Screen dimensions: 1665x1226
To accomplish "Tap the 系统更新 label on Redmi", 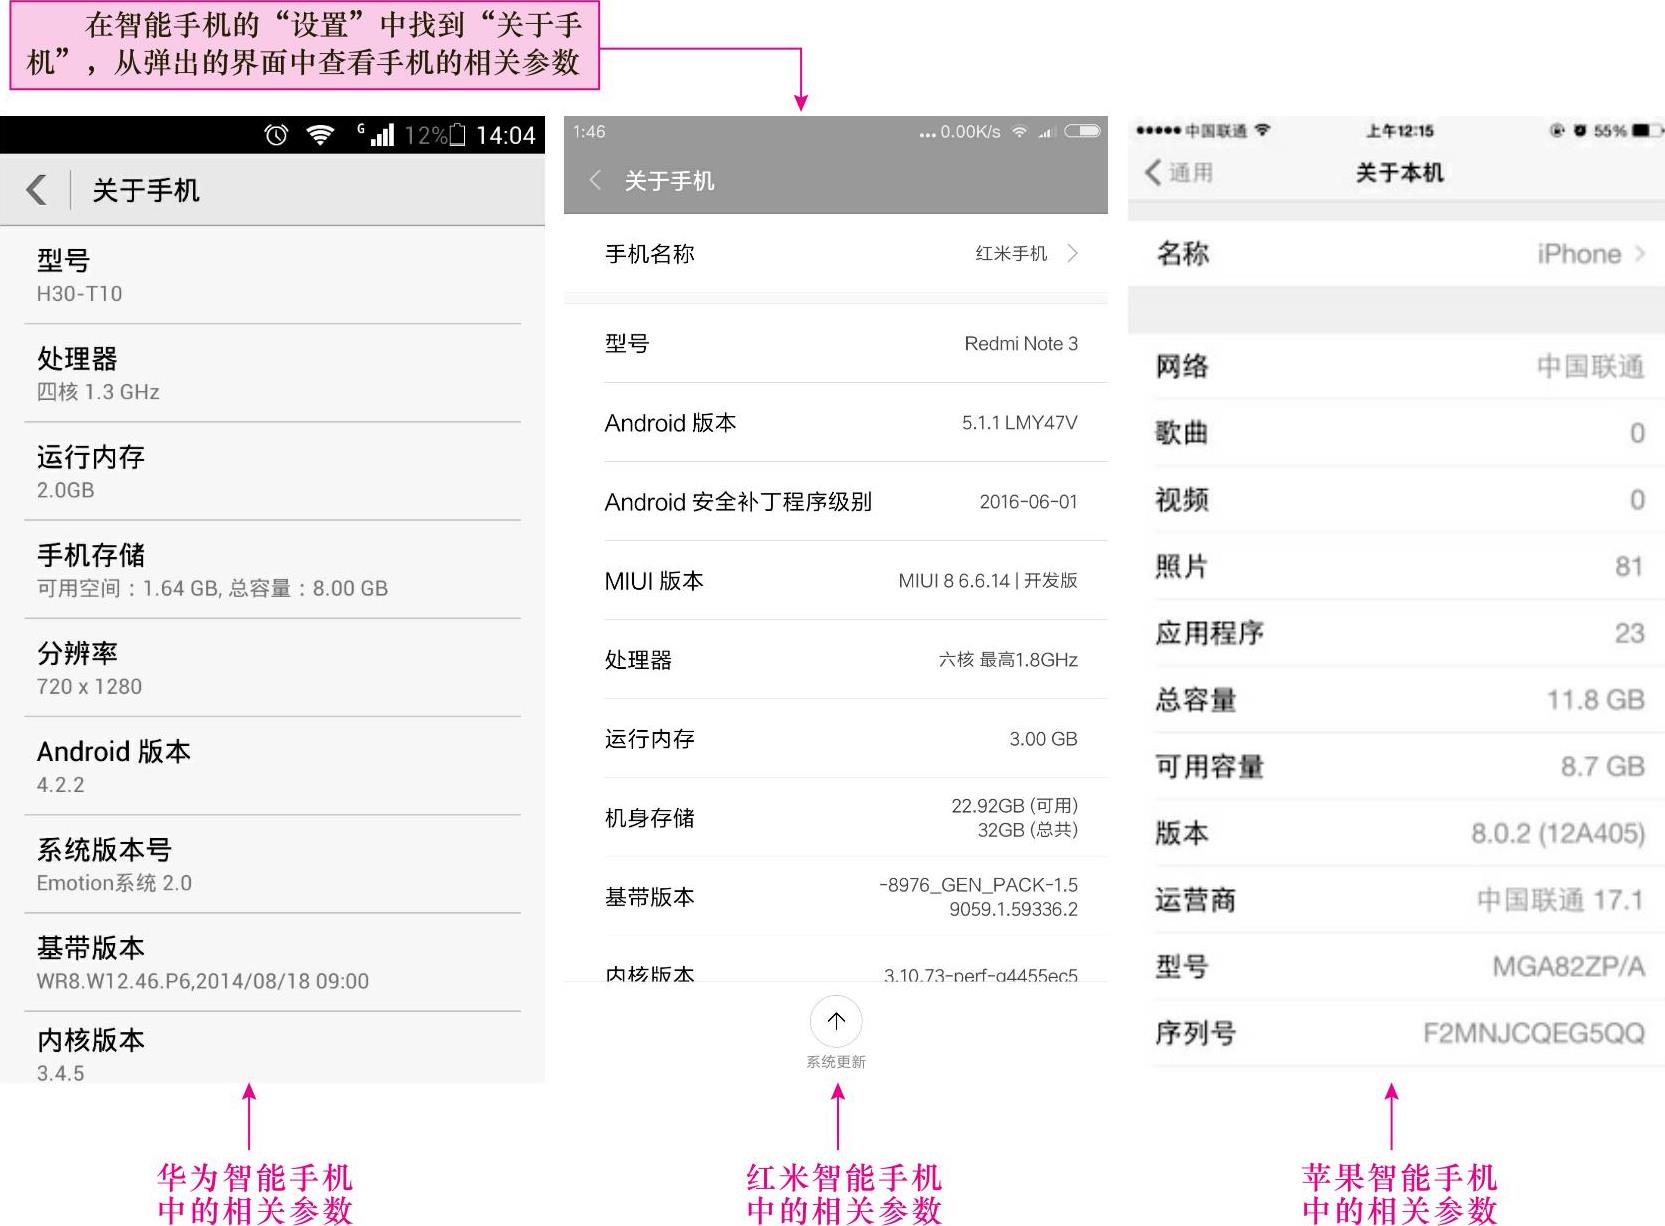I will tap(836, 1062).
